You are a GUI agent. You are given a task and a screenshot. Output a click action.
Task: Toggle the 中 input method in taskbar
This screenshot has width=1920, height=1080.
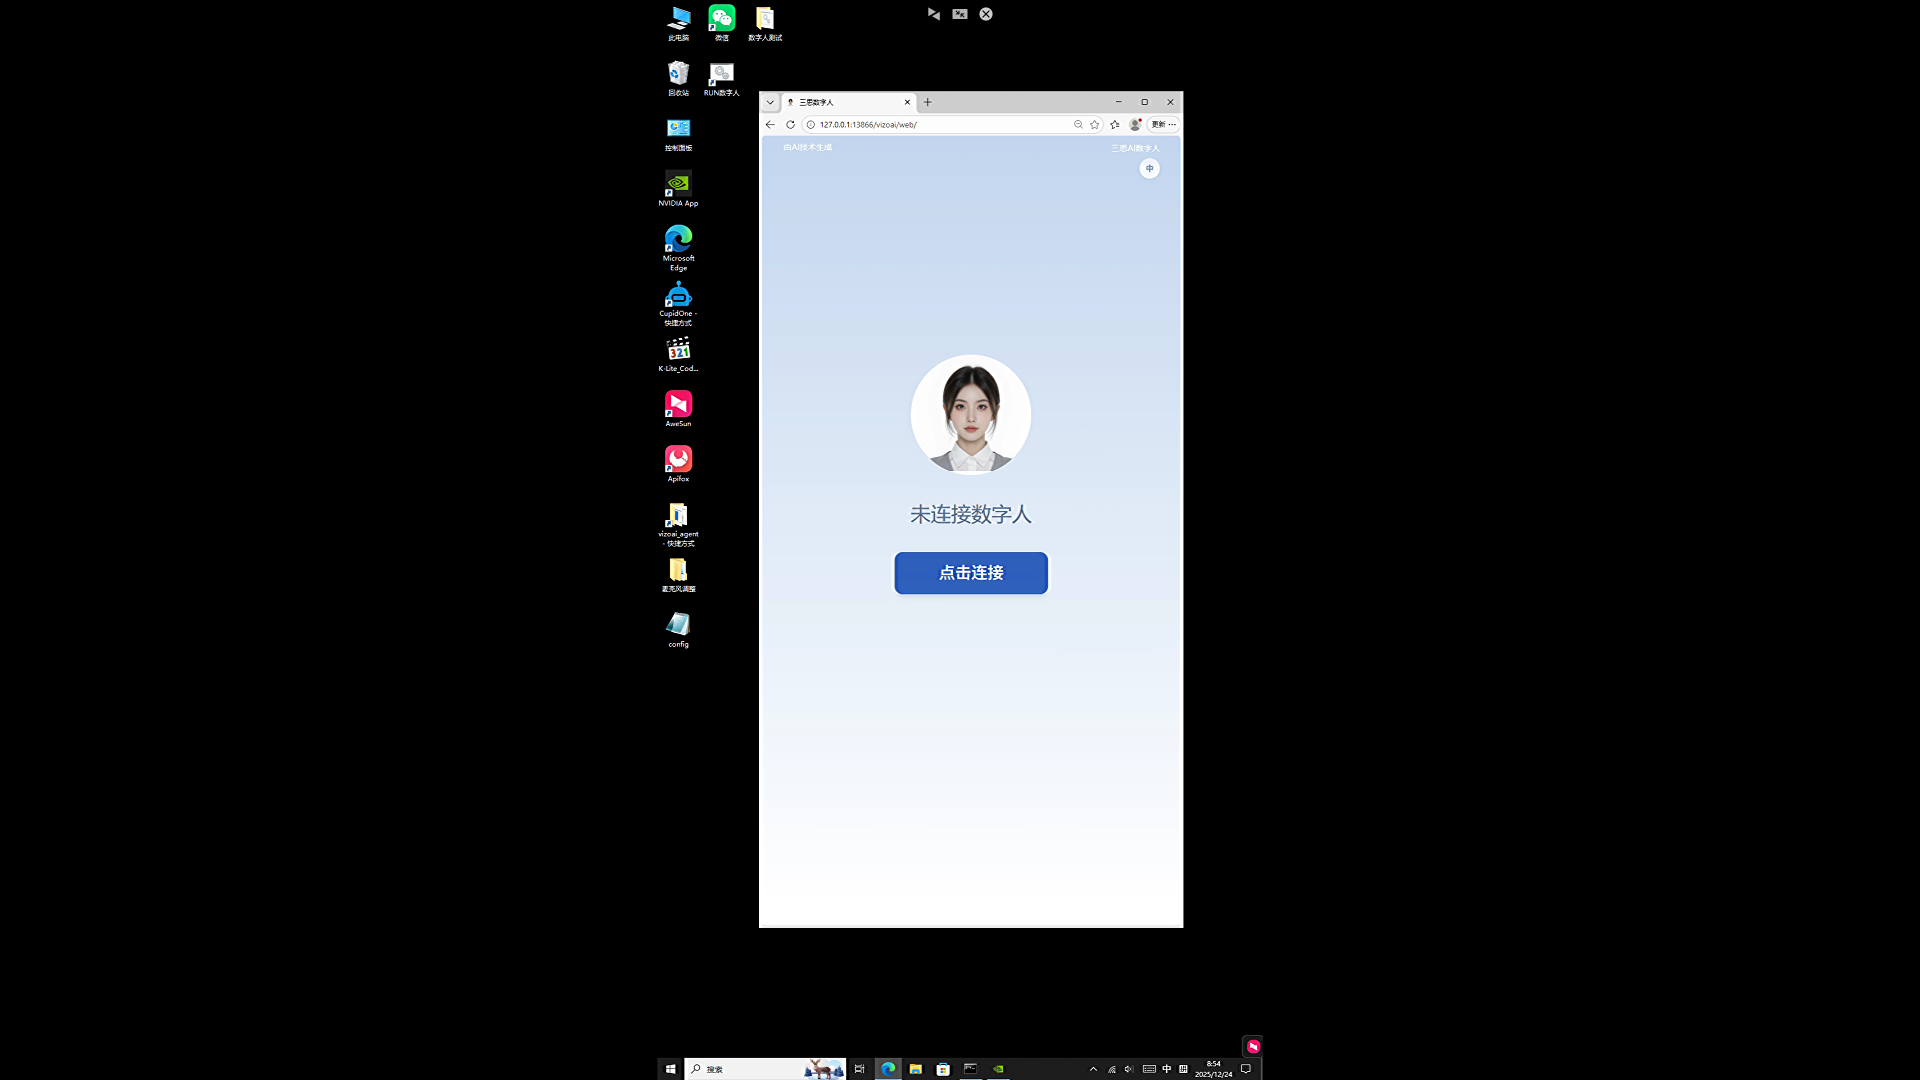1166,1069
